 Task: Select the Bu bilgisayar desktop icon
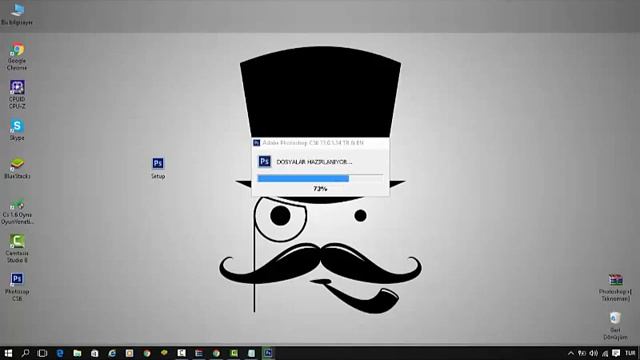pyautogui.click(x=17, y=14)
